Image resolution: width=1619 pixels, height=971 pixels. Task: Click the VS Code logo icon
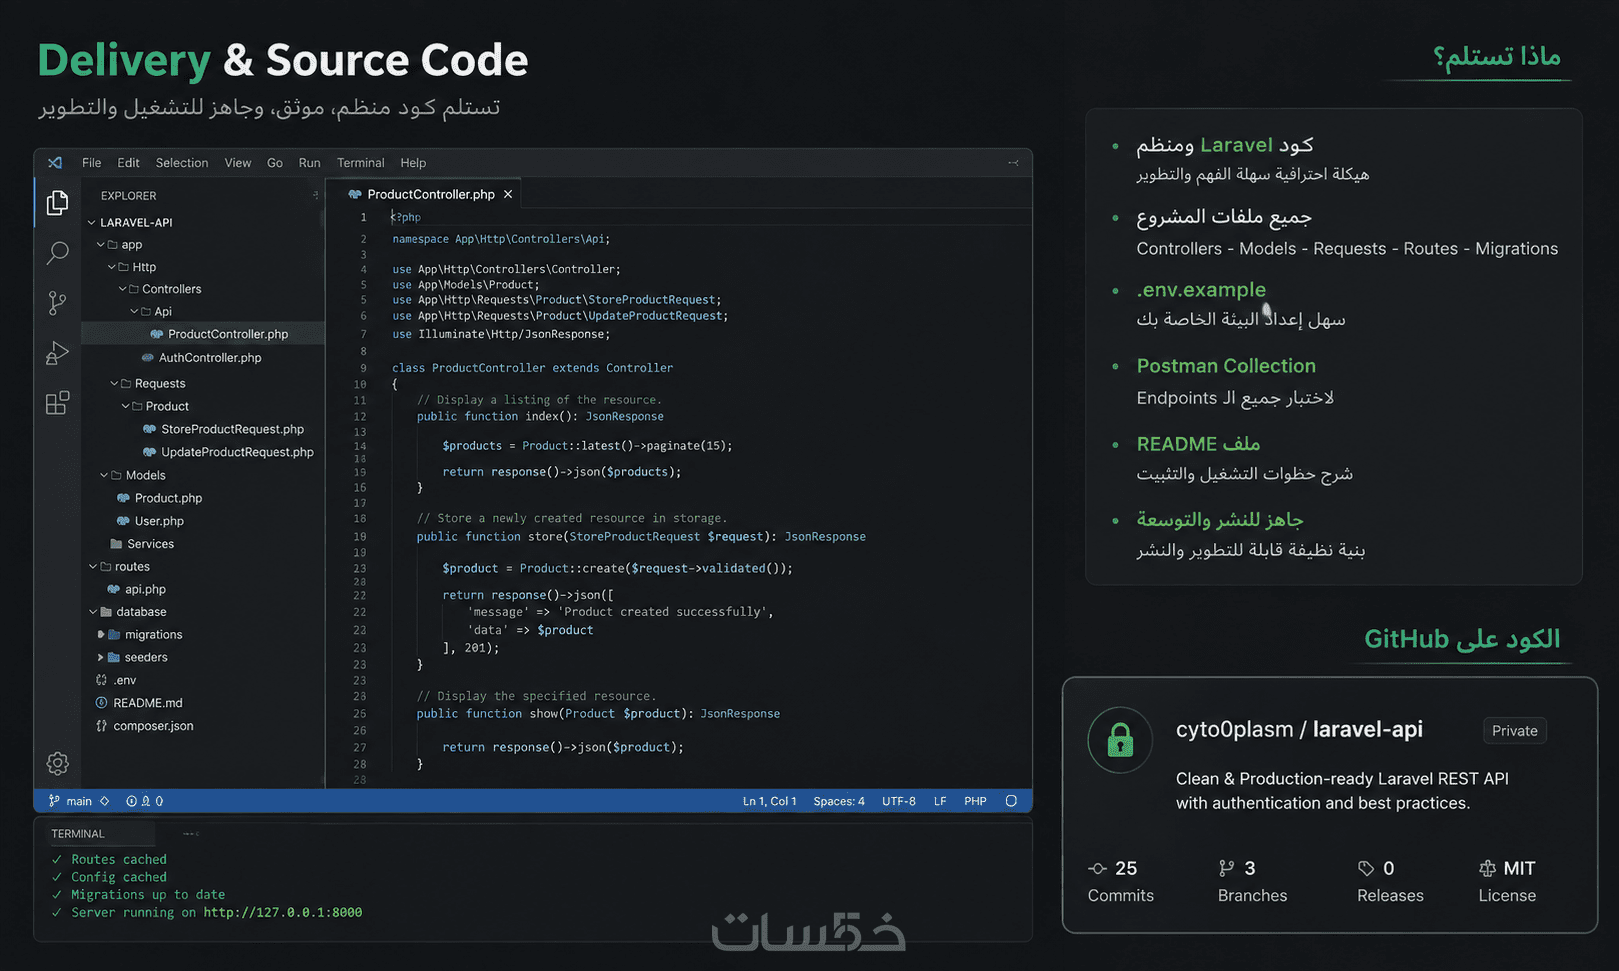[55, 163]
